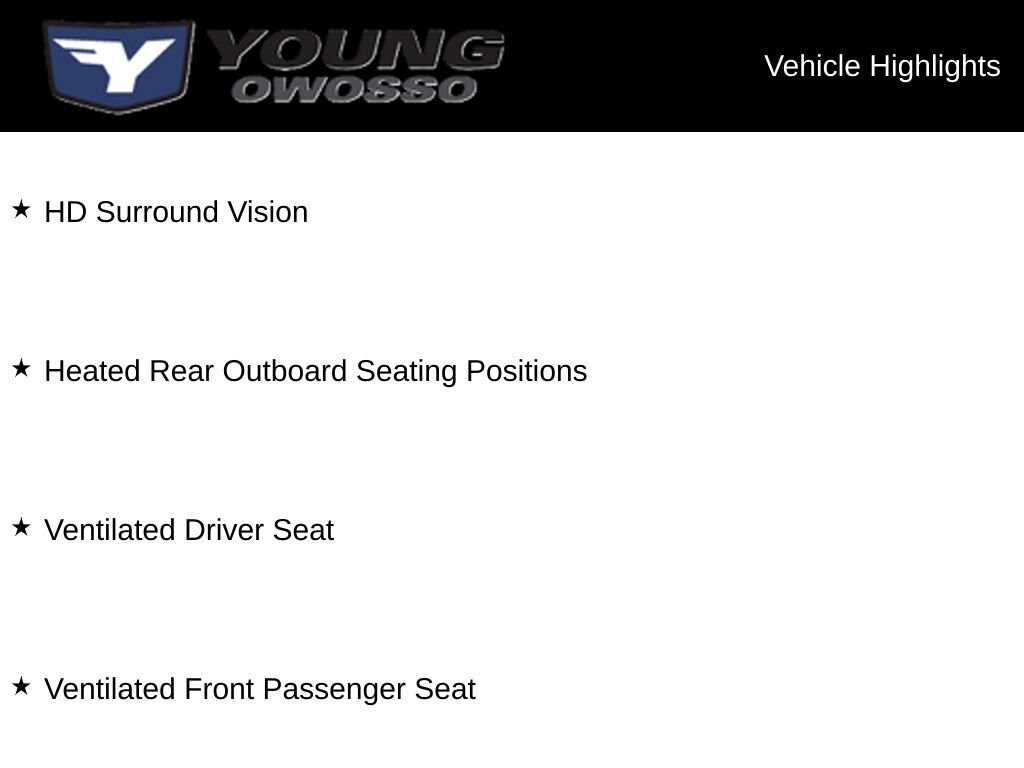Click the YOUNG wordmark in the header
Image resolution: width=1024 pixels, height=768 pixels.
[x=357, y=50]
